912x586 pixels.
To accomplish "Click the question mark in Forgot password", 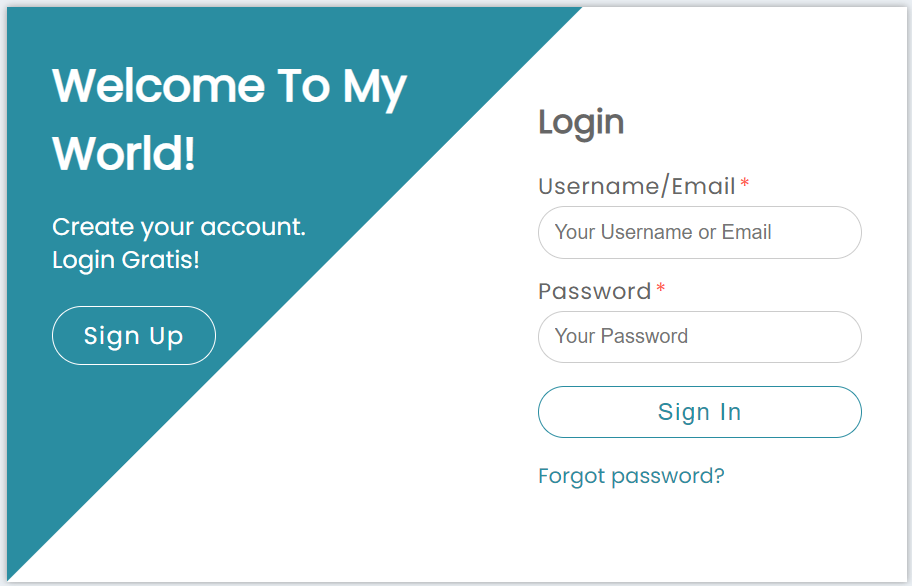I will tap(721, 476).
